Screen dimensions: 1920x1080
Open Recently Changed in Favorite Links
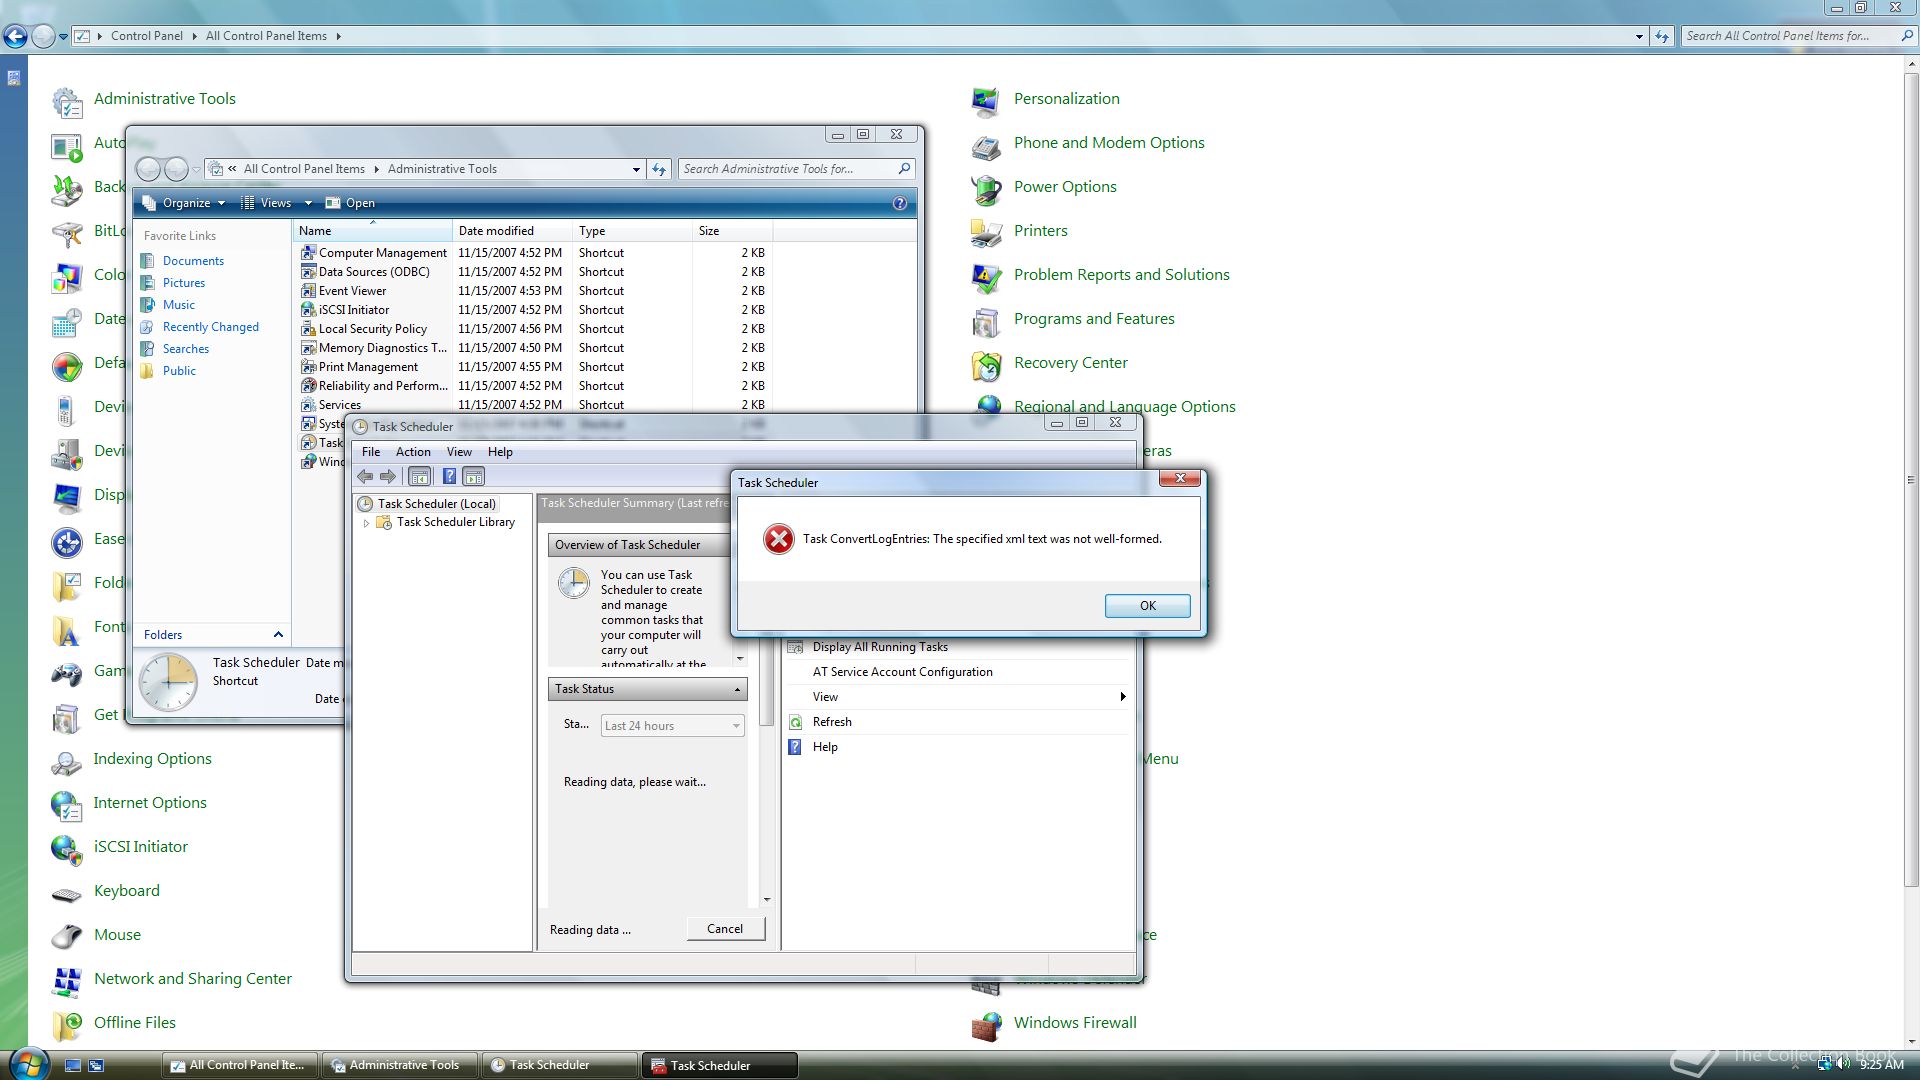[211, 327]
